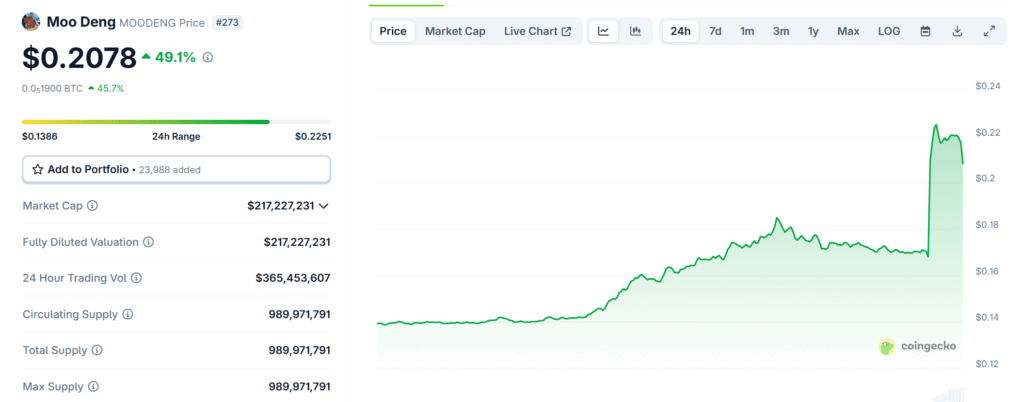Switch to the candlestick chart icon

[x=635, y=31]
